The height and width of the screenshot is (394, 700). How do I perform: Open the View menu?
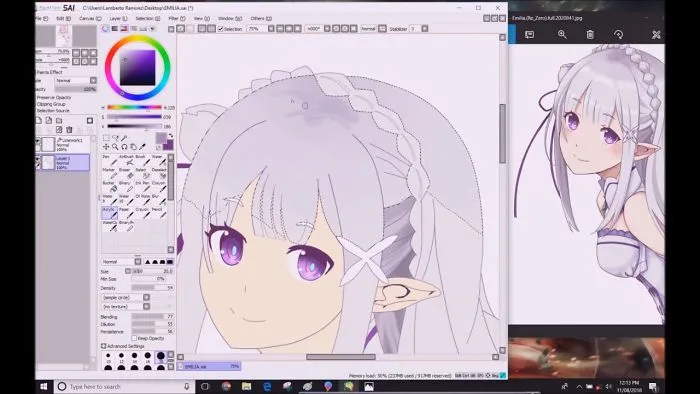(x=201, y=18)
